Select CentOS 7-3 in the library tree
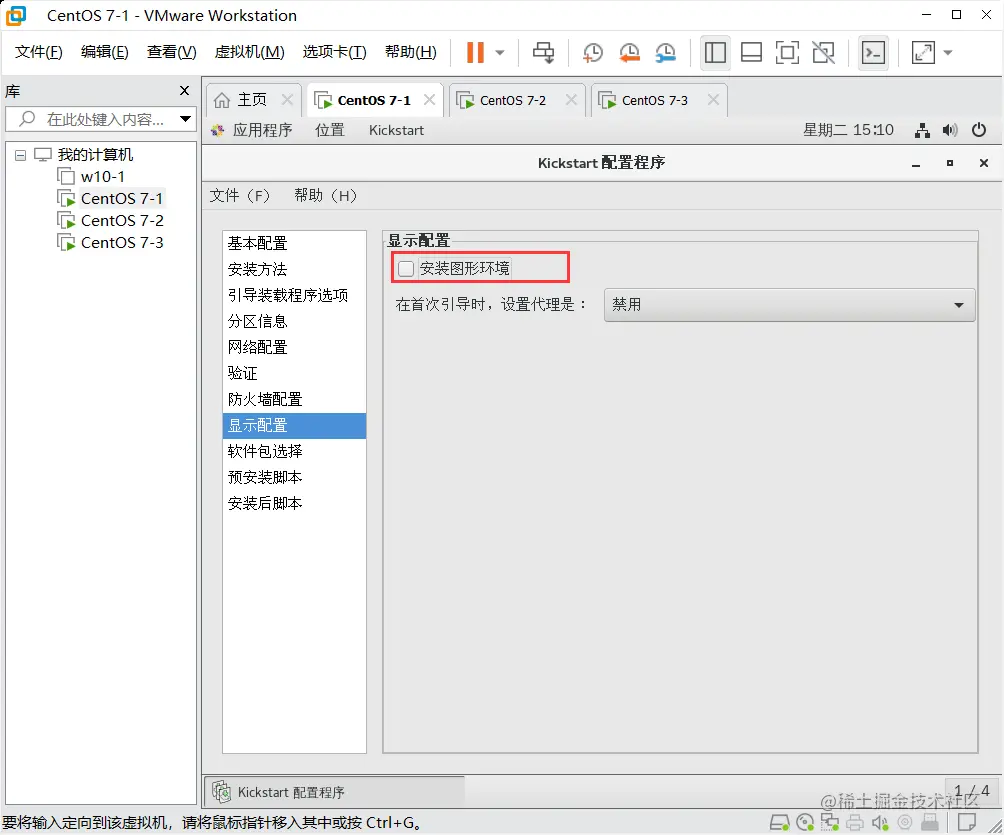This screenshot has height=835, width=1004. pyautogui.click(x=122, y=243)
